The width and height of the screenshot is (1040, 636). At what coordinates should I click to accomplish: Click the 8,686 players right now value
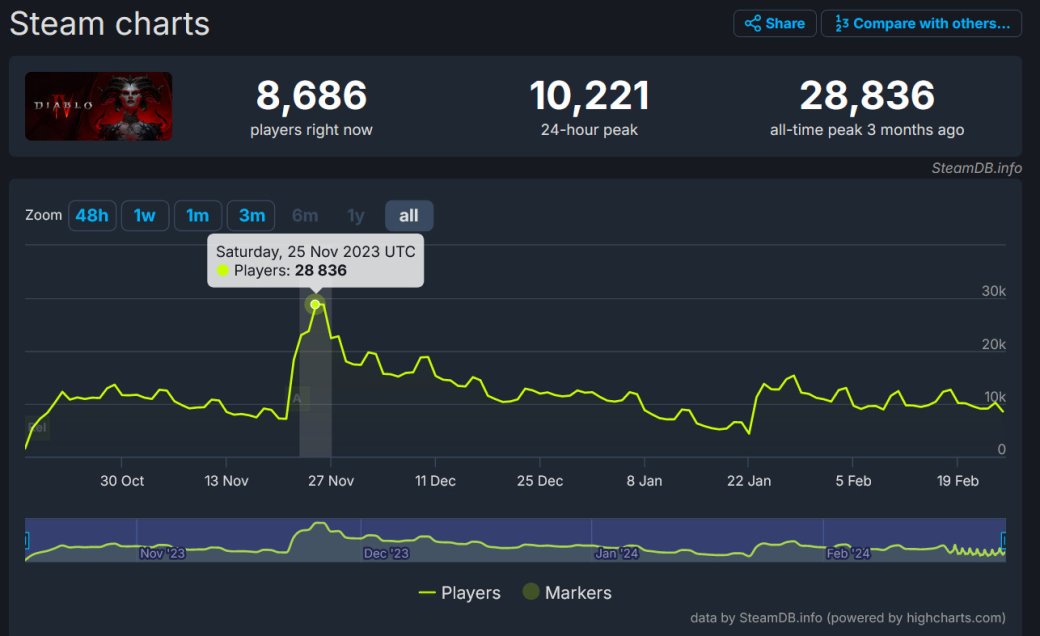tap(311, 95)
